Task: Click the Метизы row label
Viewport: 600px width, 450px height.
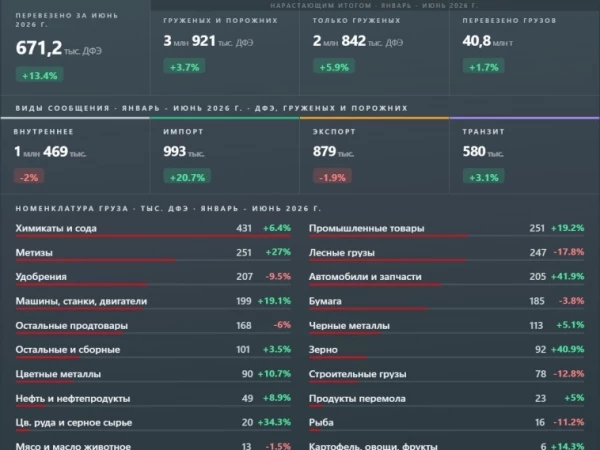Action: point(34,253)
